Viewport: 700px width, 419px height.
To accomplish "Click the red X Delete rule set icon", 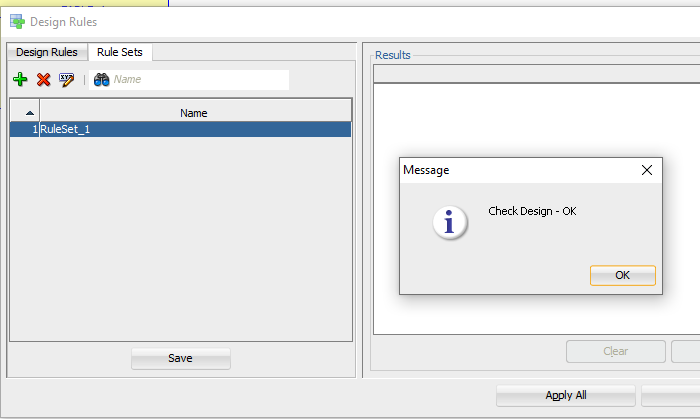I will click(x=43, y=80).
